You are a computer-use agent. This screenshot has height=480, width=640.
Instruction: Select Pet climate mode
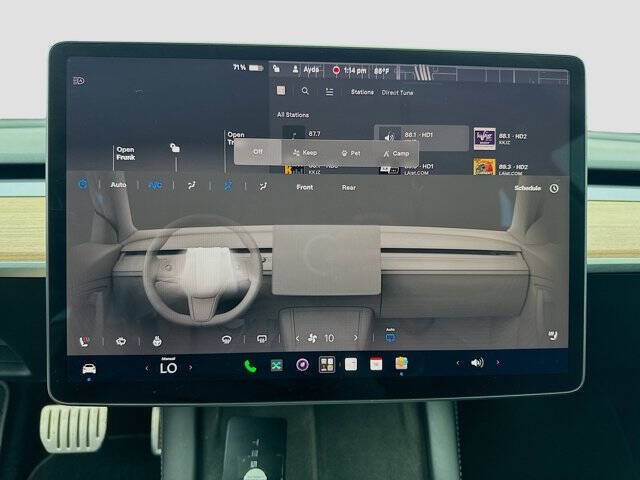pos(351,153)
